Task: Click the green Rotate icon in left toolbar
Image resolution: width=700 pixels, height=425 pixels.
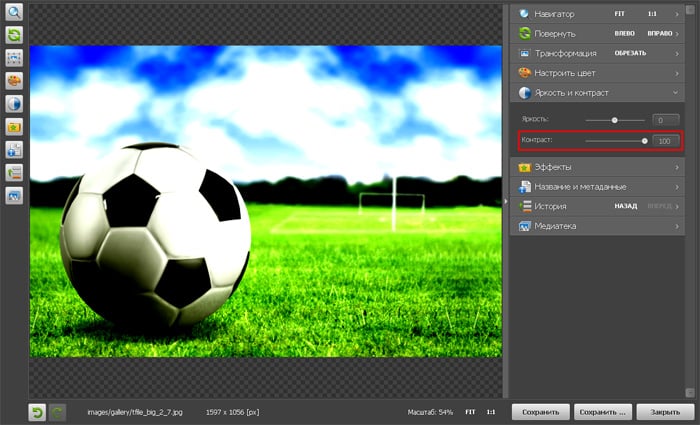Action: (x=15, y=35)
